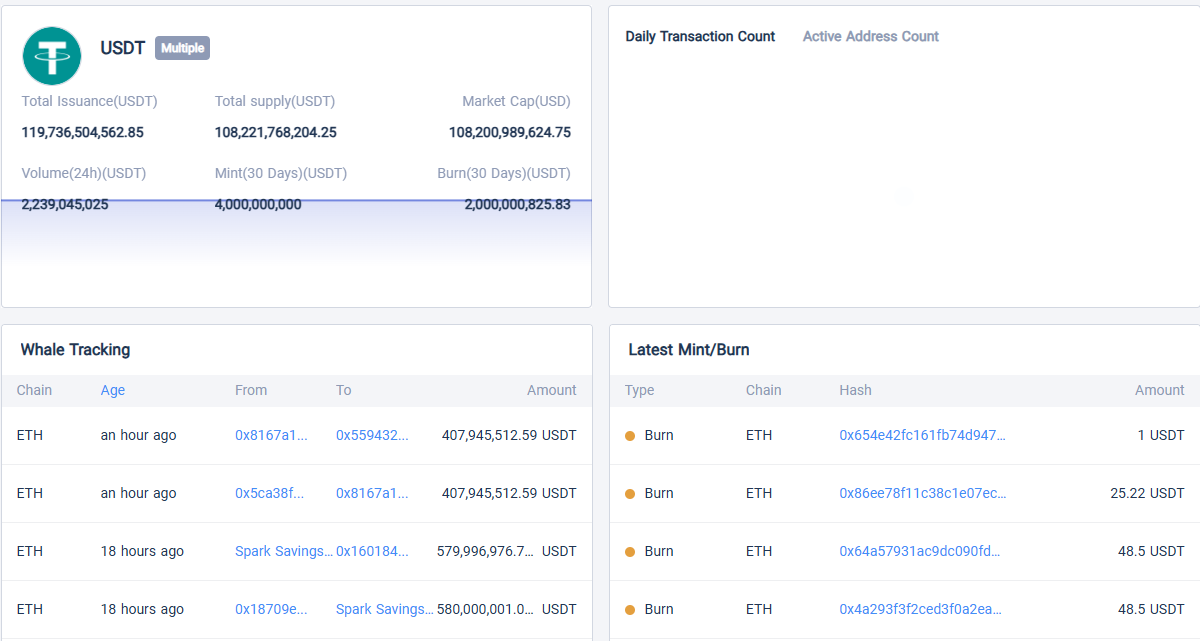Click the From column header

coord(251,390)
